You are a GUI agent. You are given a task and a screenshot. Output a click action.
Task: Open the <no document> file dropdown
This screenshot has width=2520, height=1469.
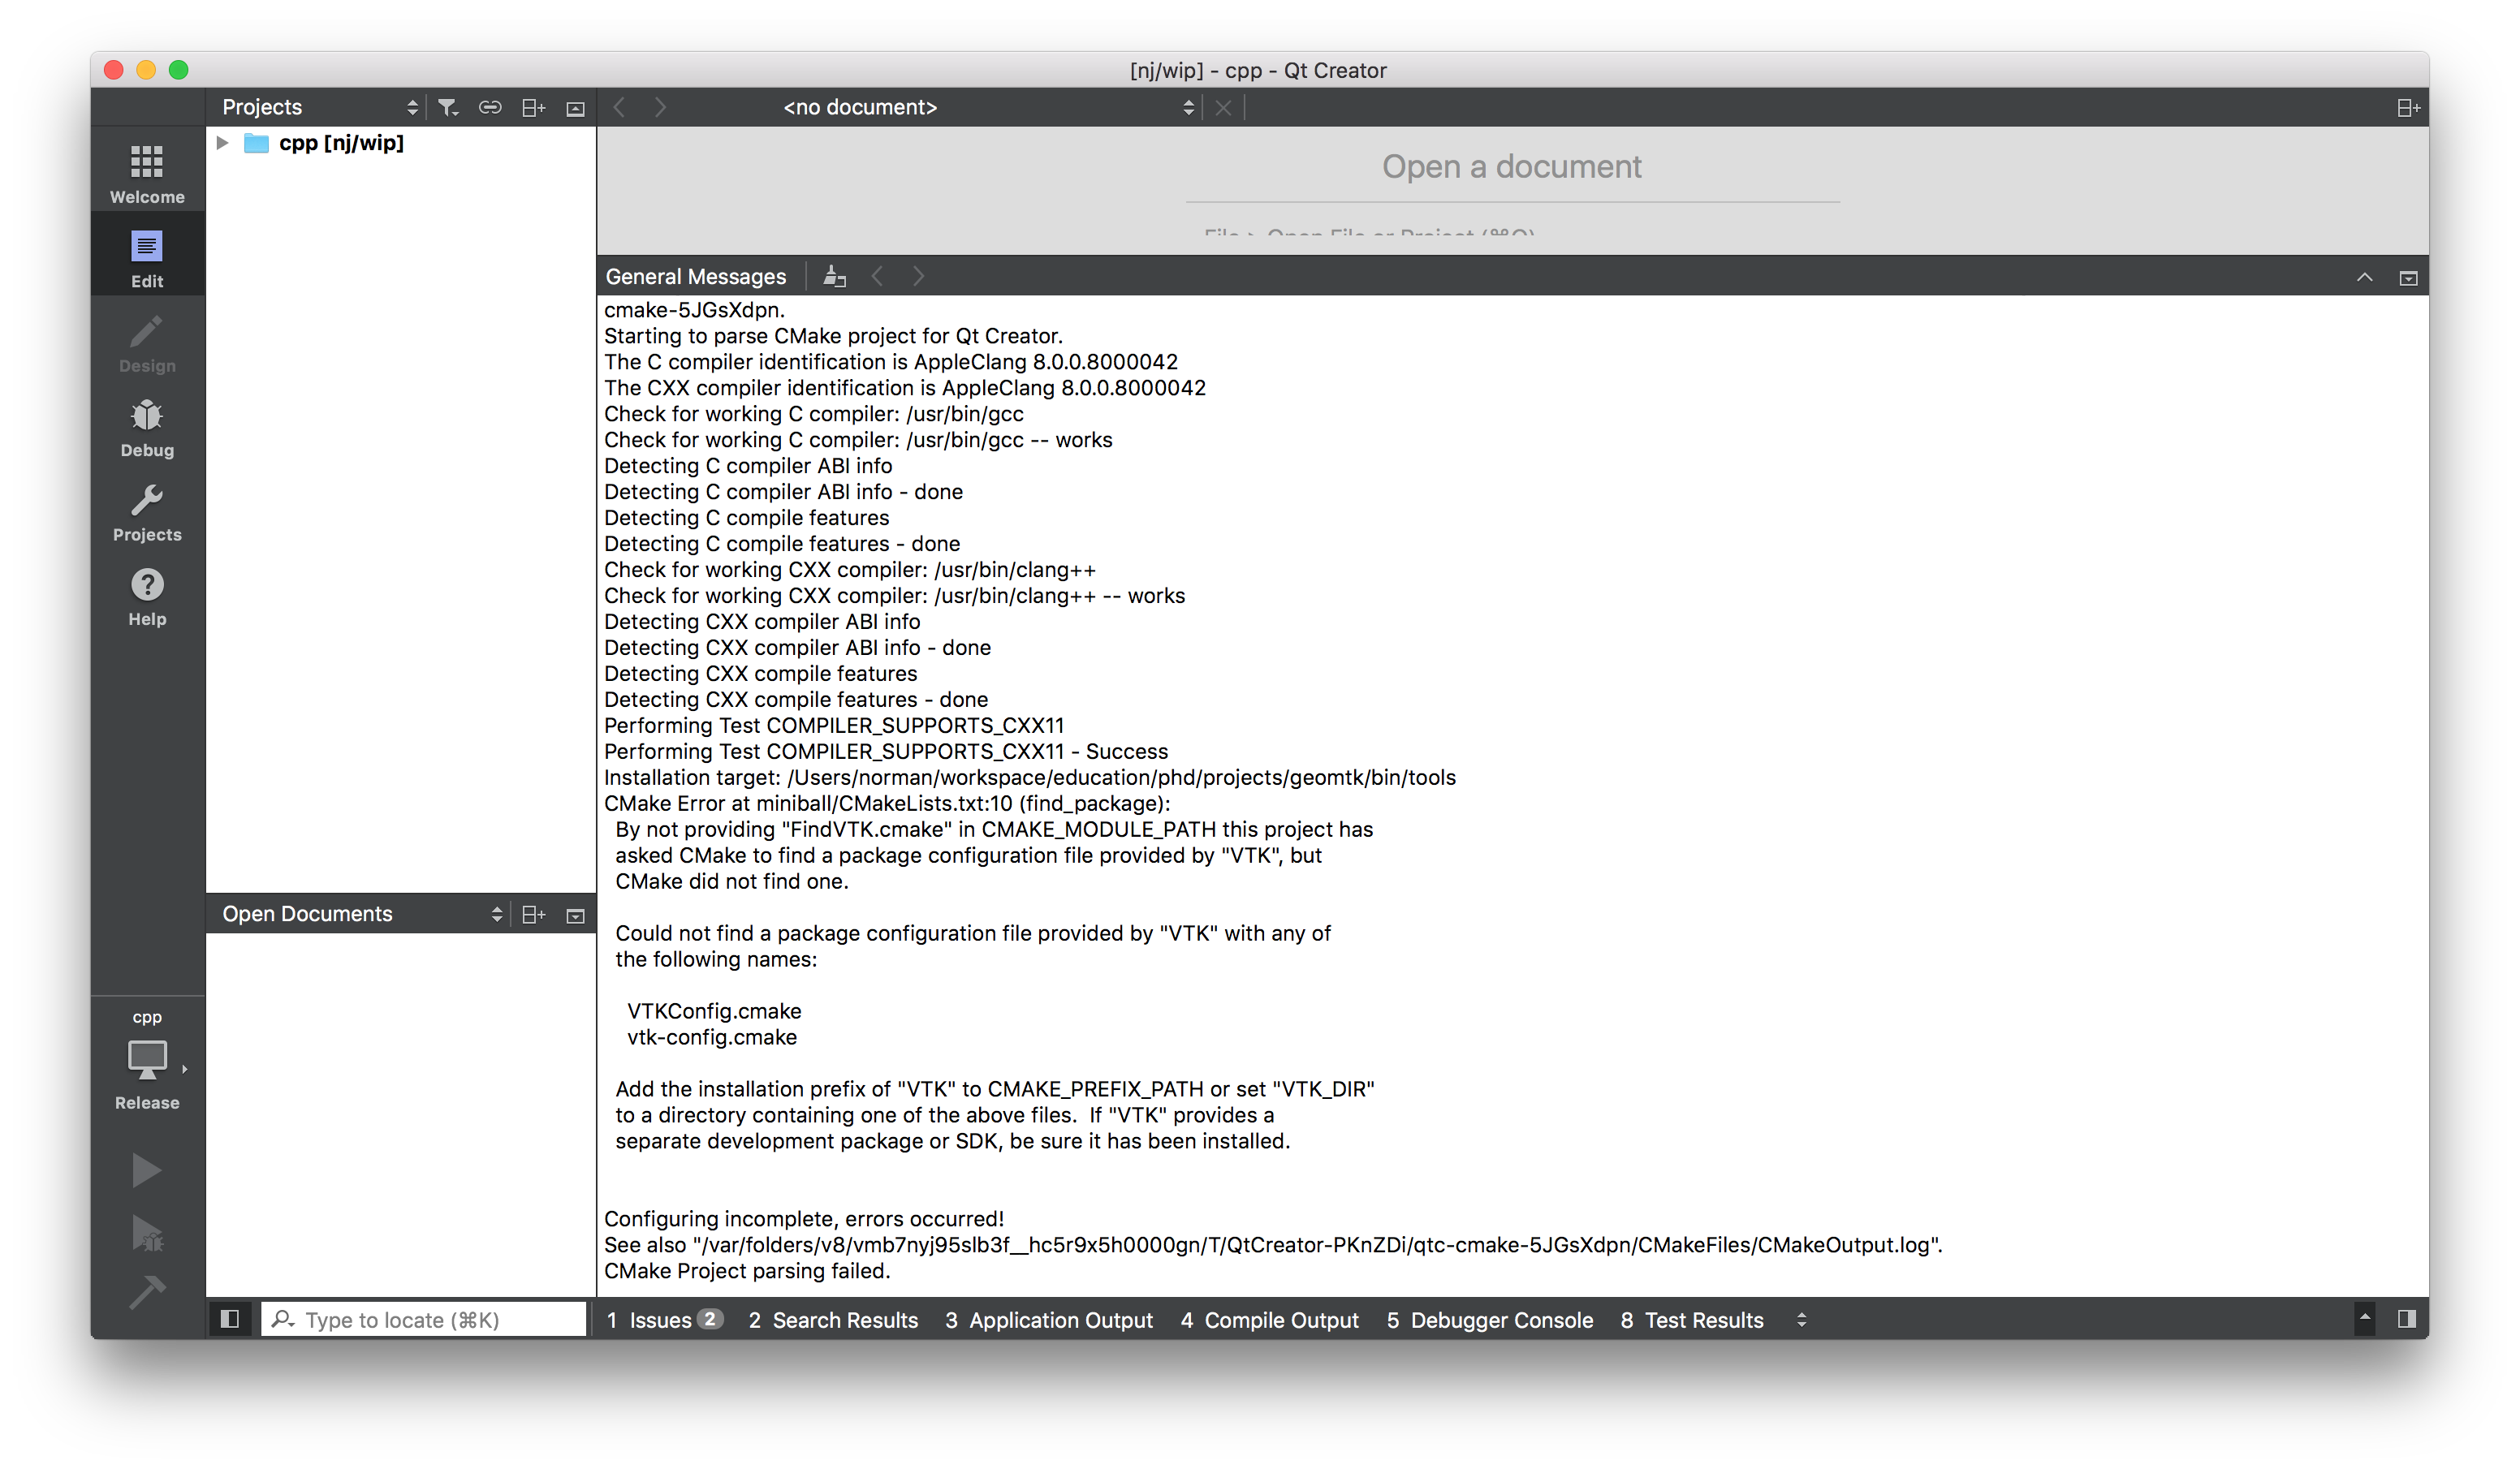tap(988, 107)
